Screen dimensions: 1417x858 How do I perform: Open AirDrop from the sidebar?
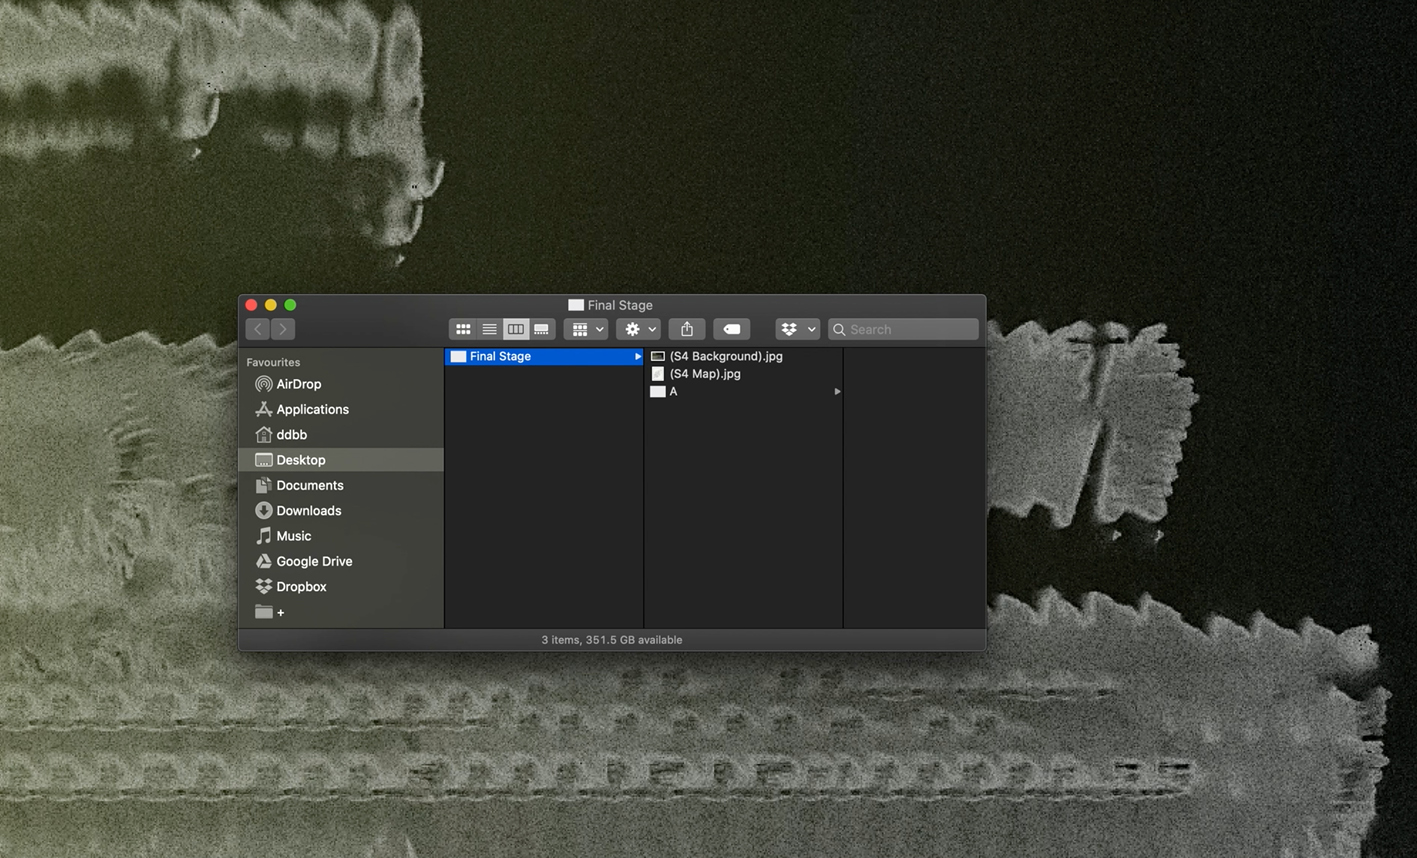[298, 384]
